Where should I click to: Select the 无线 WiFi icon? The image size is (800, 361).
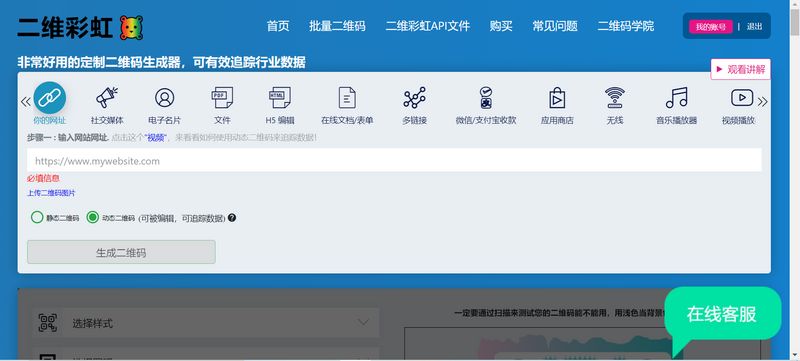coord(615,97)
